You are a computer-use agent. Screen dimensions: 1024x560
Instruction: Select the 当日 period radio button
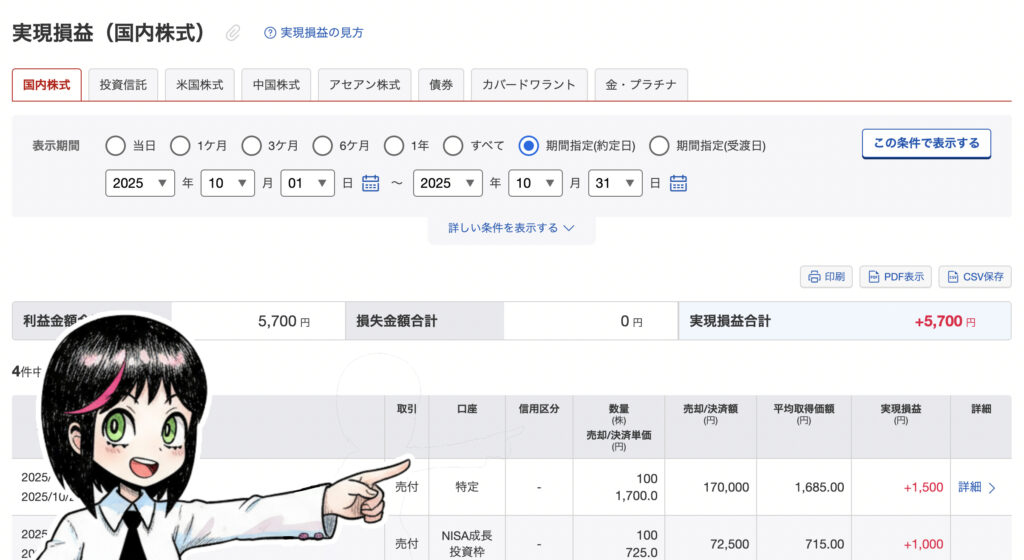pos(116,146)
